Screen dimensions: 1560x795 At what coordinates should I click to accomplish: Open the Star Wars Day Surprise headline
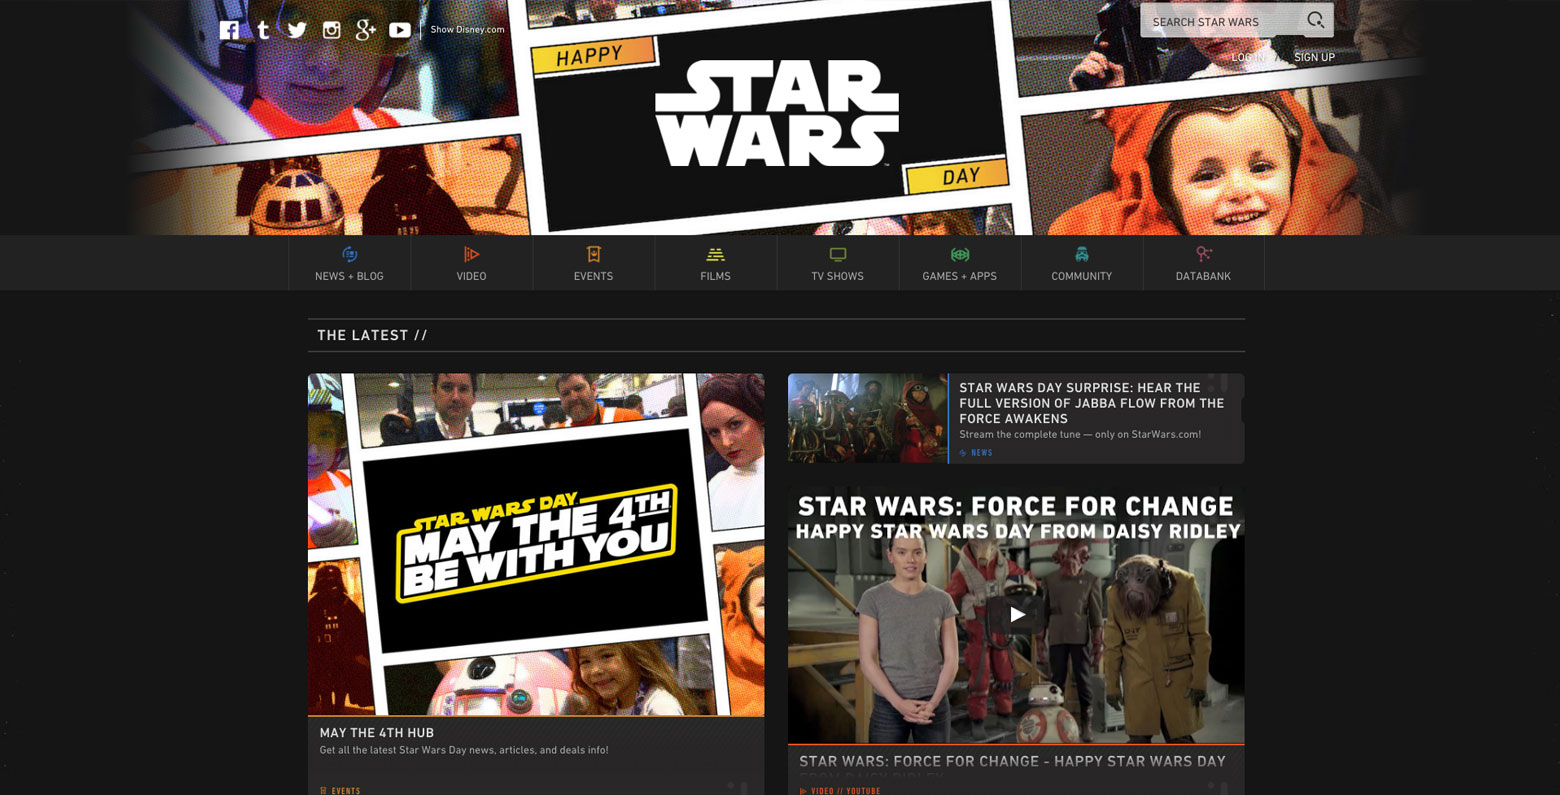[1092, 403]
